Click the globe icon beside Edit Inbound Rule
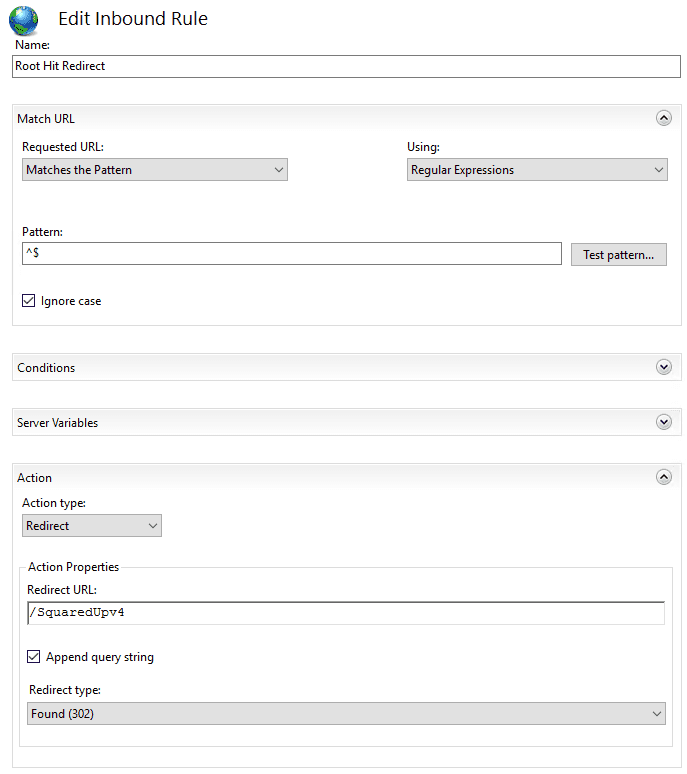Viewport: 687px width, 774px height. tap(23, 20)
